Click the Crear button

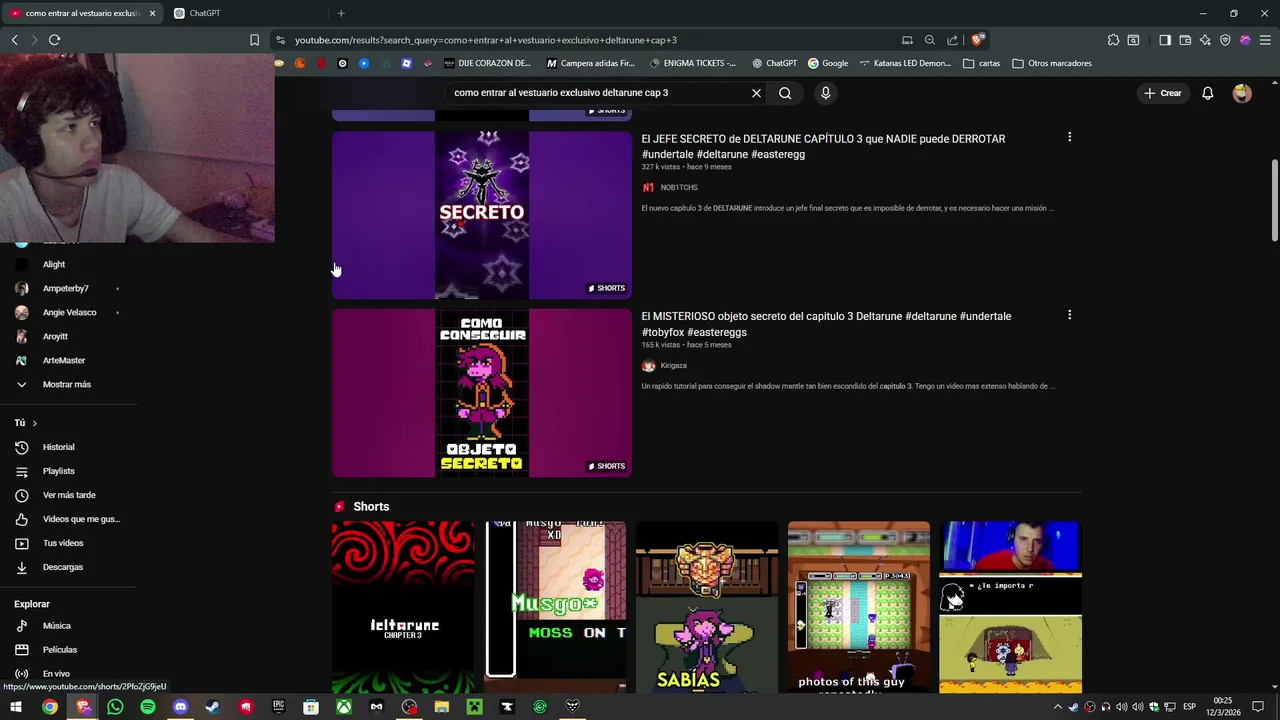(1163, 93)
